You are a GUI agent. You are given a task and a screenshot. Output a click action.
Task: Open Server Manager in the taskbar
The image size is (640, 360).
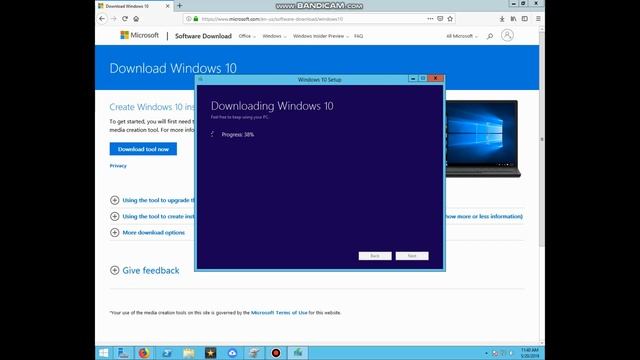[123, 353]
